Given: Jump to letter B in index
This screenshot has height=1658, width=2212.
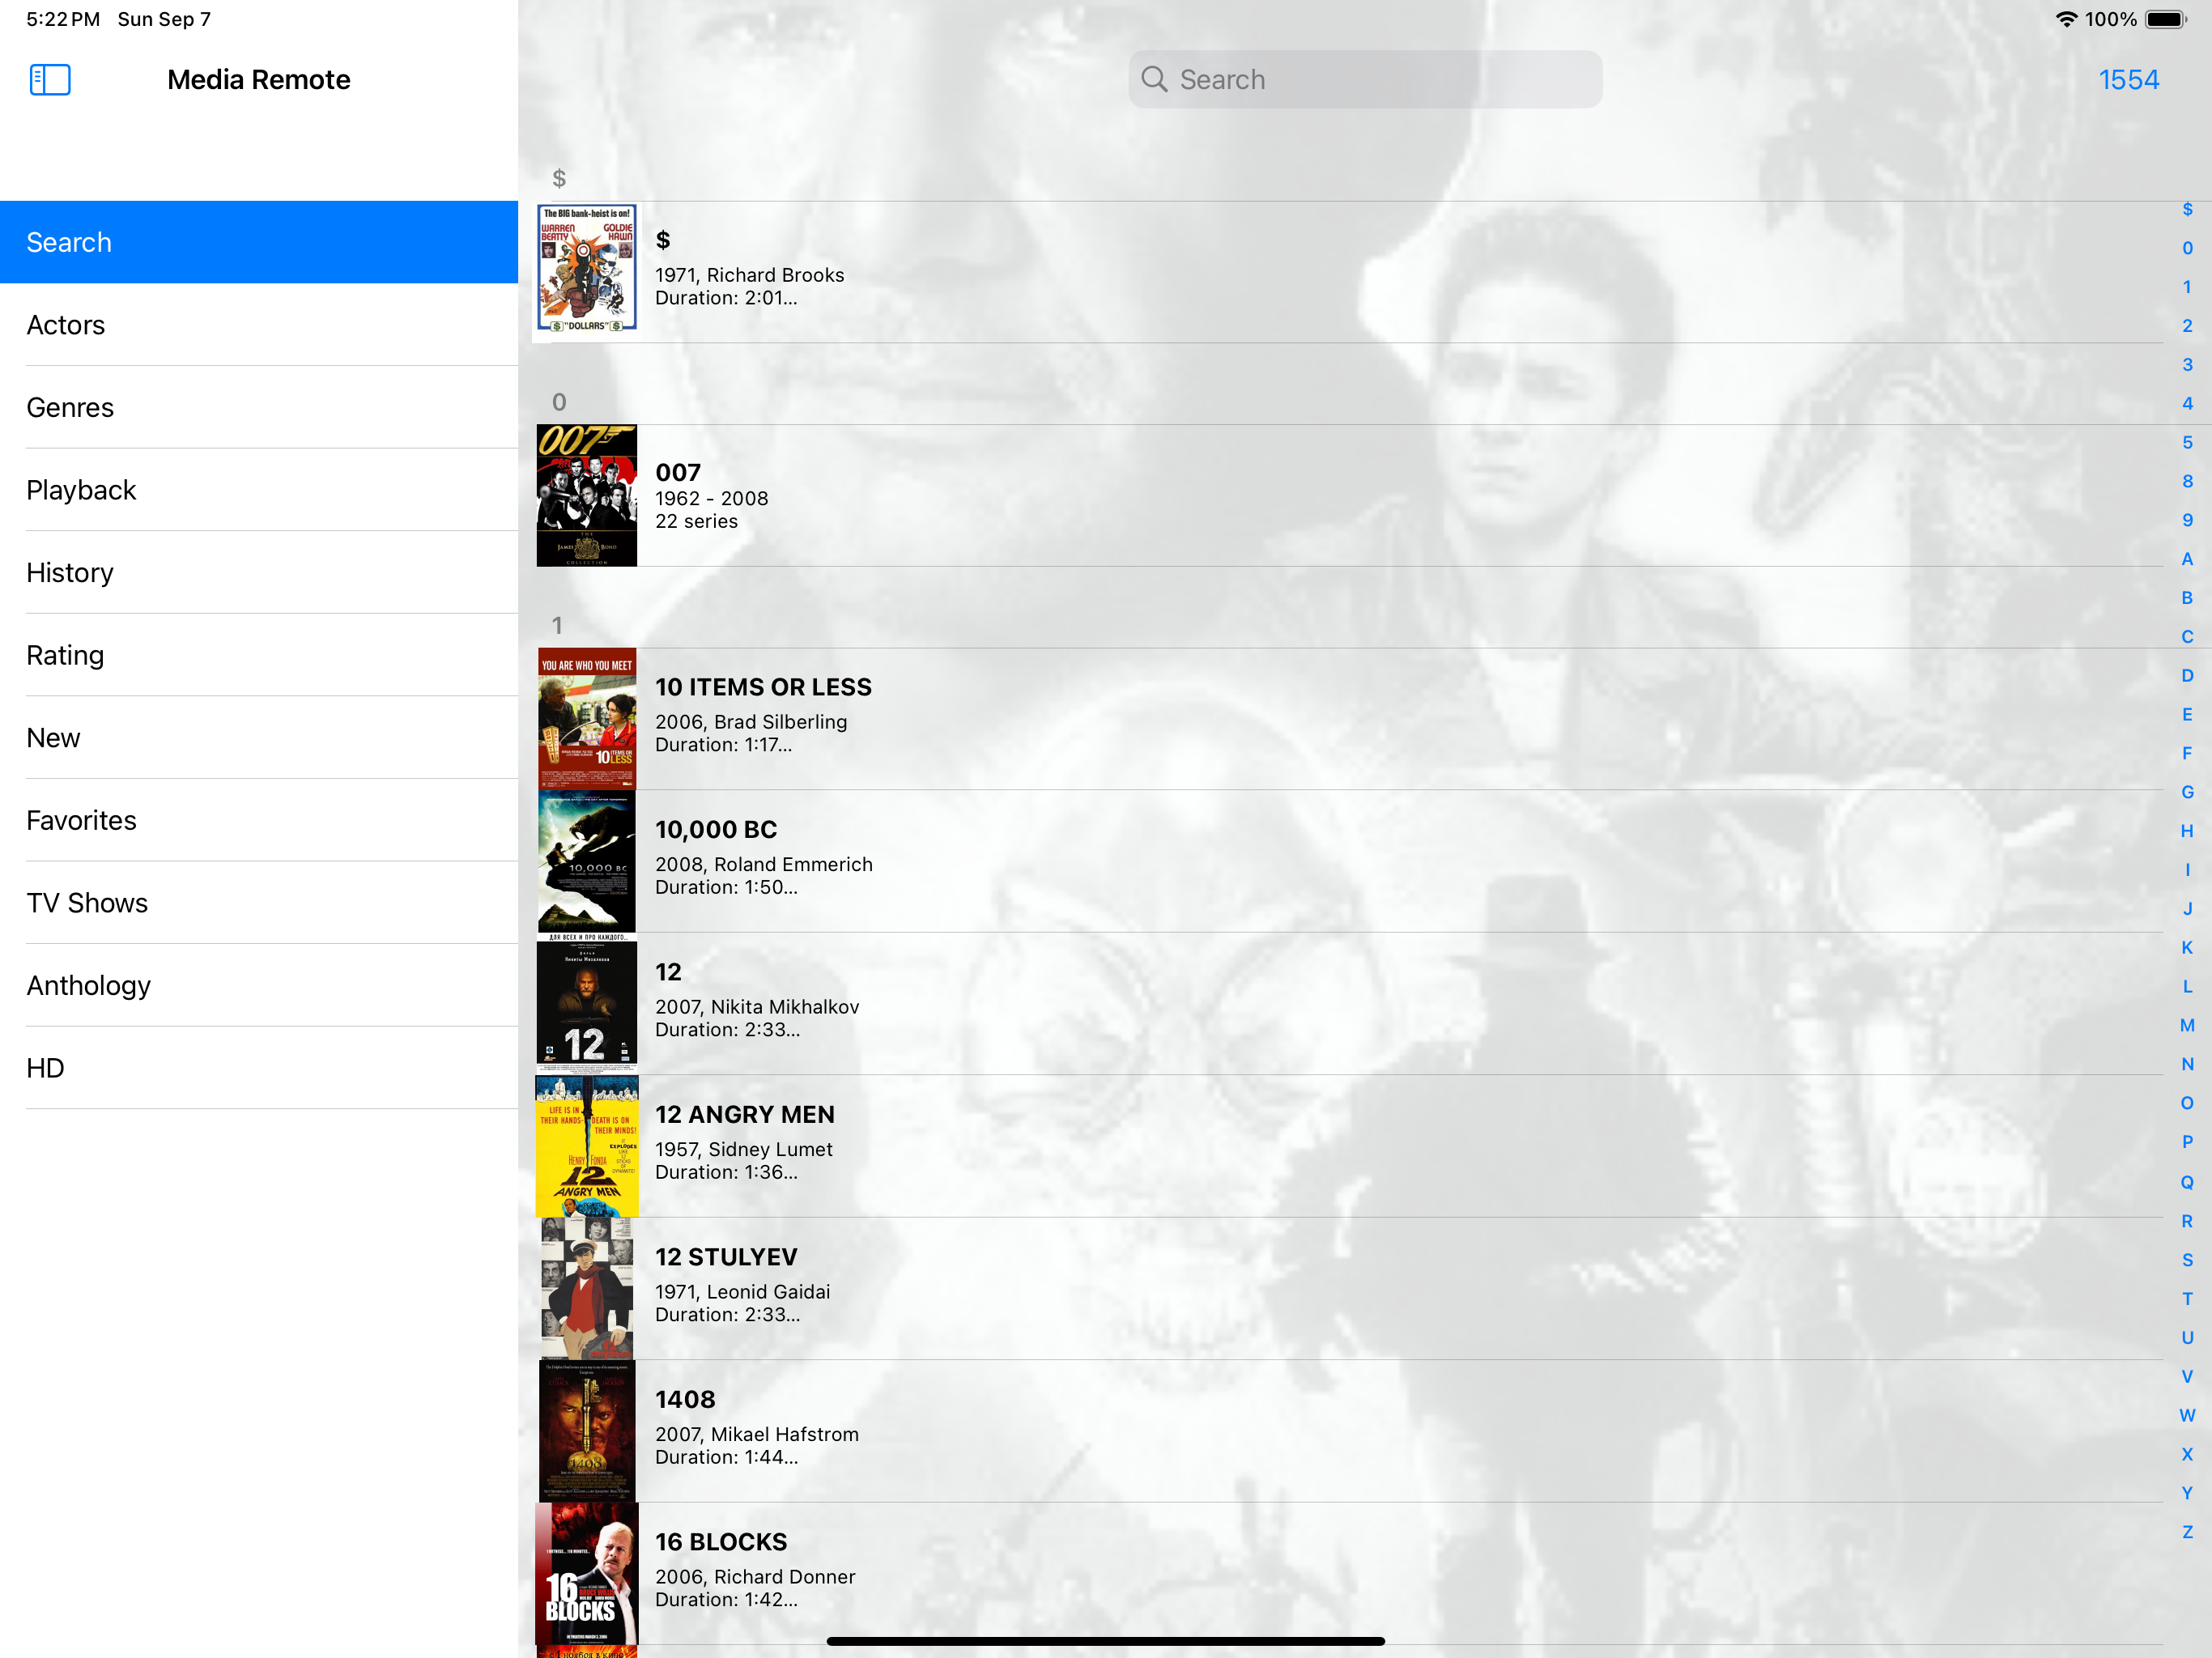Looking at the screenshot, I should [x=2187, y=598].
